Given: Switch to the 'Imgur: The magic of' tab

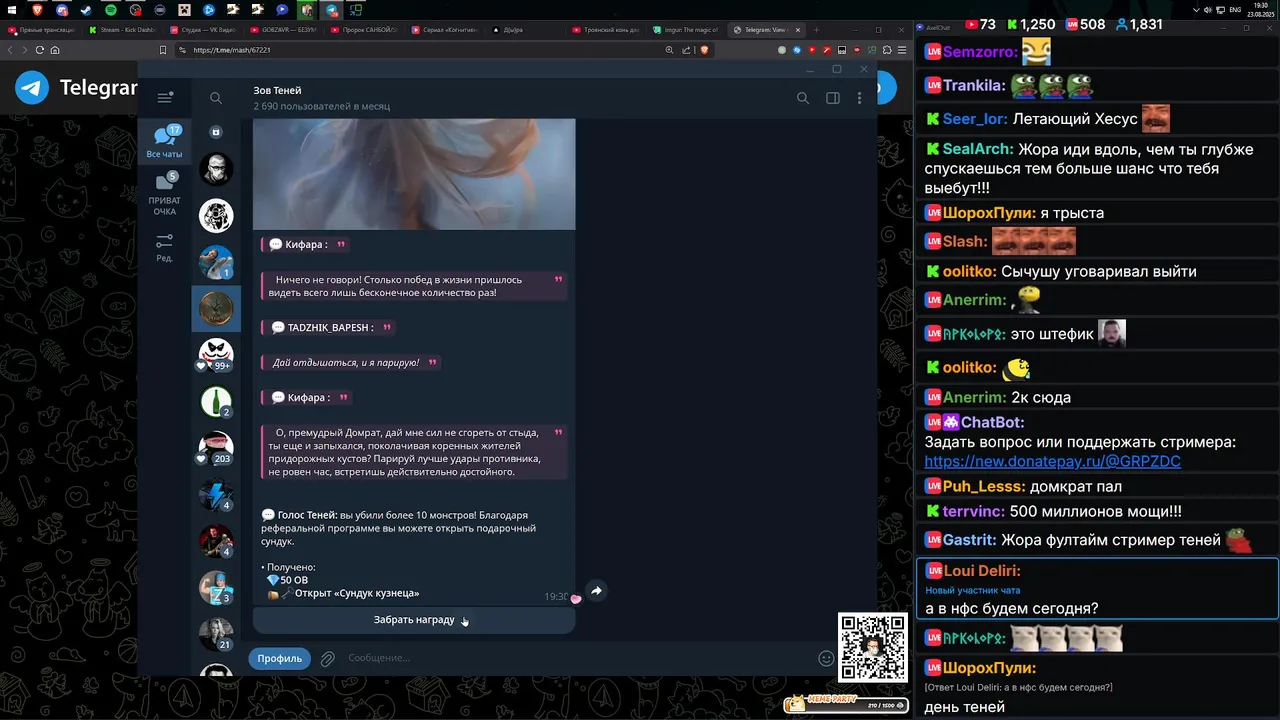Looking at the screenshot, I should coord(688,30).
